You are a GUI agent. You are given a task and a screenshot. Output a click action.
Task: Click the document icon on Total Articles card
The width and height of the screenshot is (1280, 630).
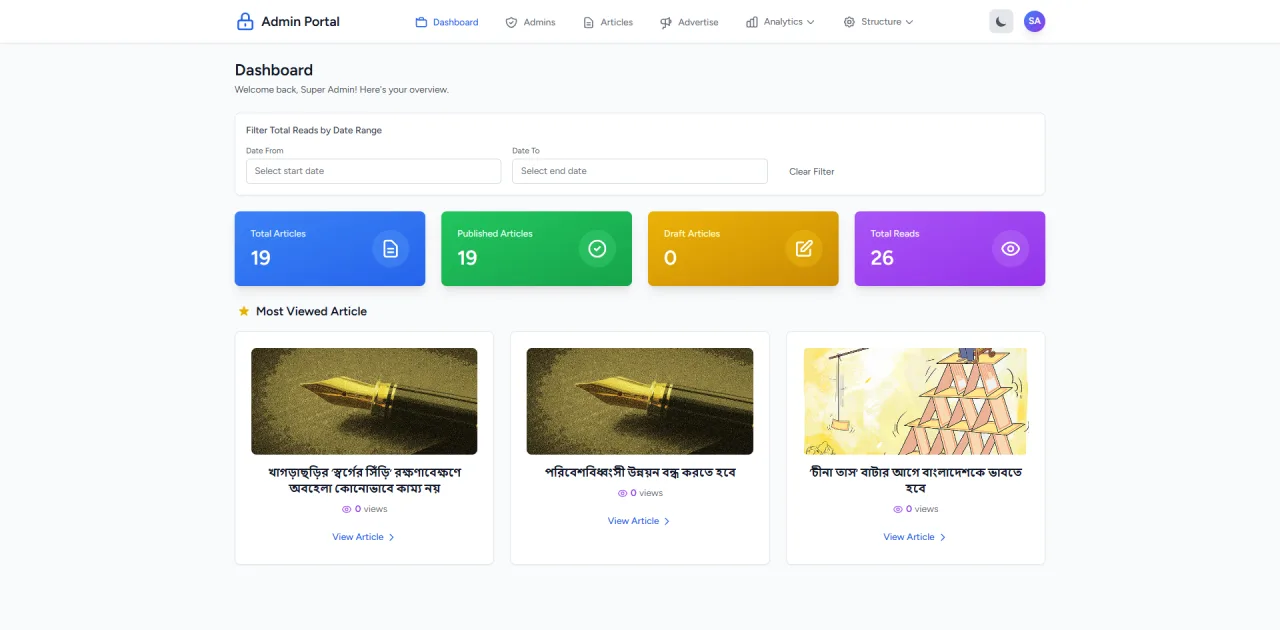[391, 249]
